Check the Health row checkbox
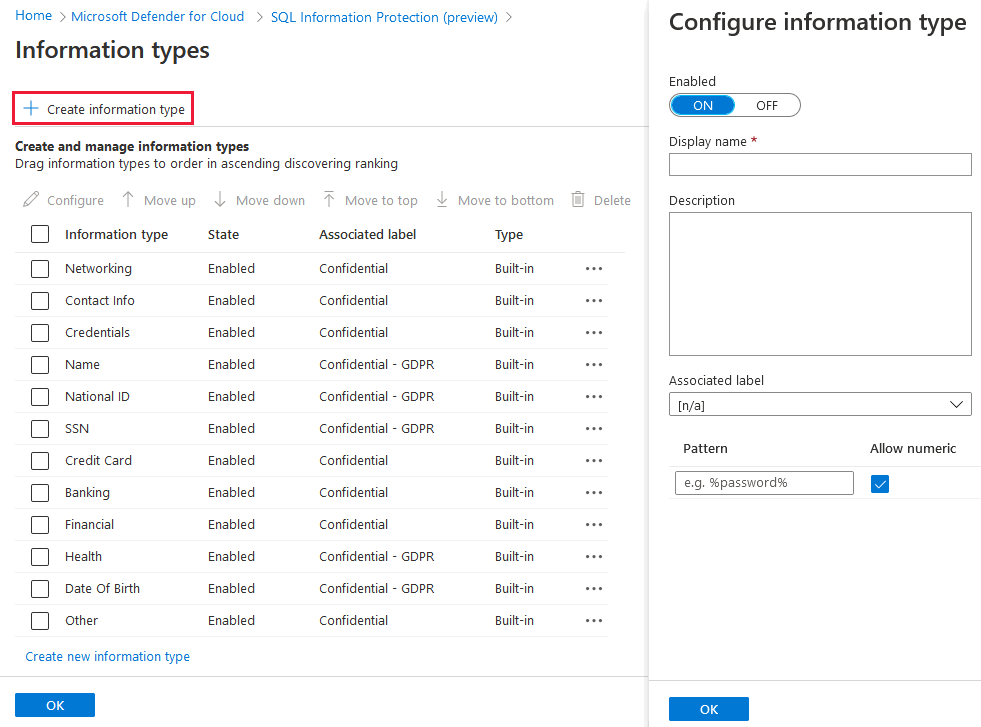The width and height of the screenshot is (981, 727). coord(40,556)
